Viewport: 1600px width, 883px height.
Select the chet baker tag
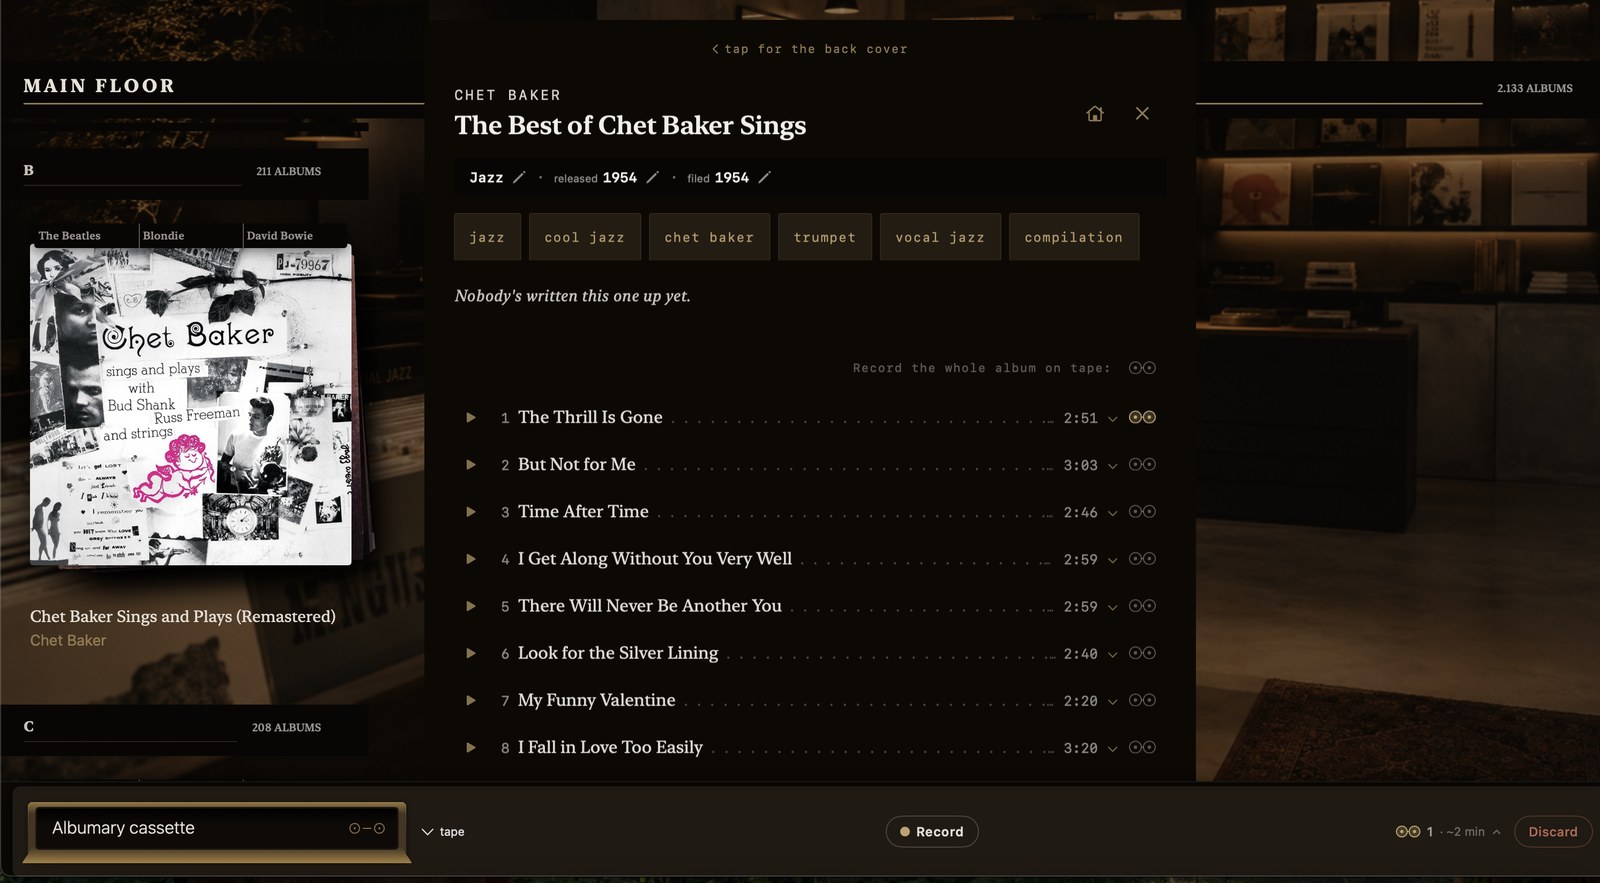[x=709, y=237]
